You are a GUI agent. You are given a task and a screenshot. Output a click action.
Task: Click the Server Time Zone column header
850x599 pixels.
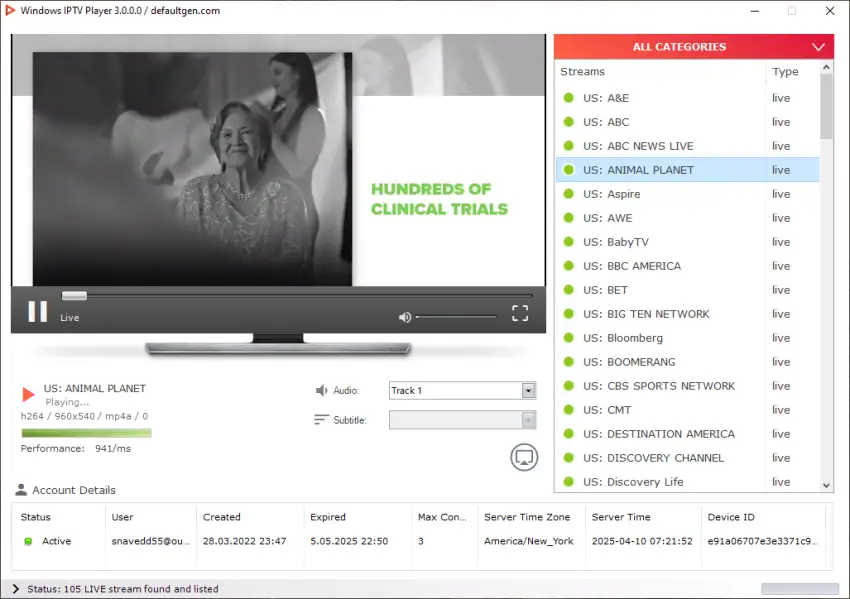[x=527, y=517]
